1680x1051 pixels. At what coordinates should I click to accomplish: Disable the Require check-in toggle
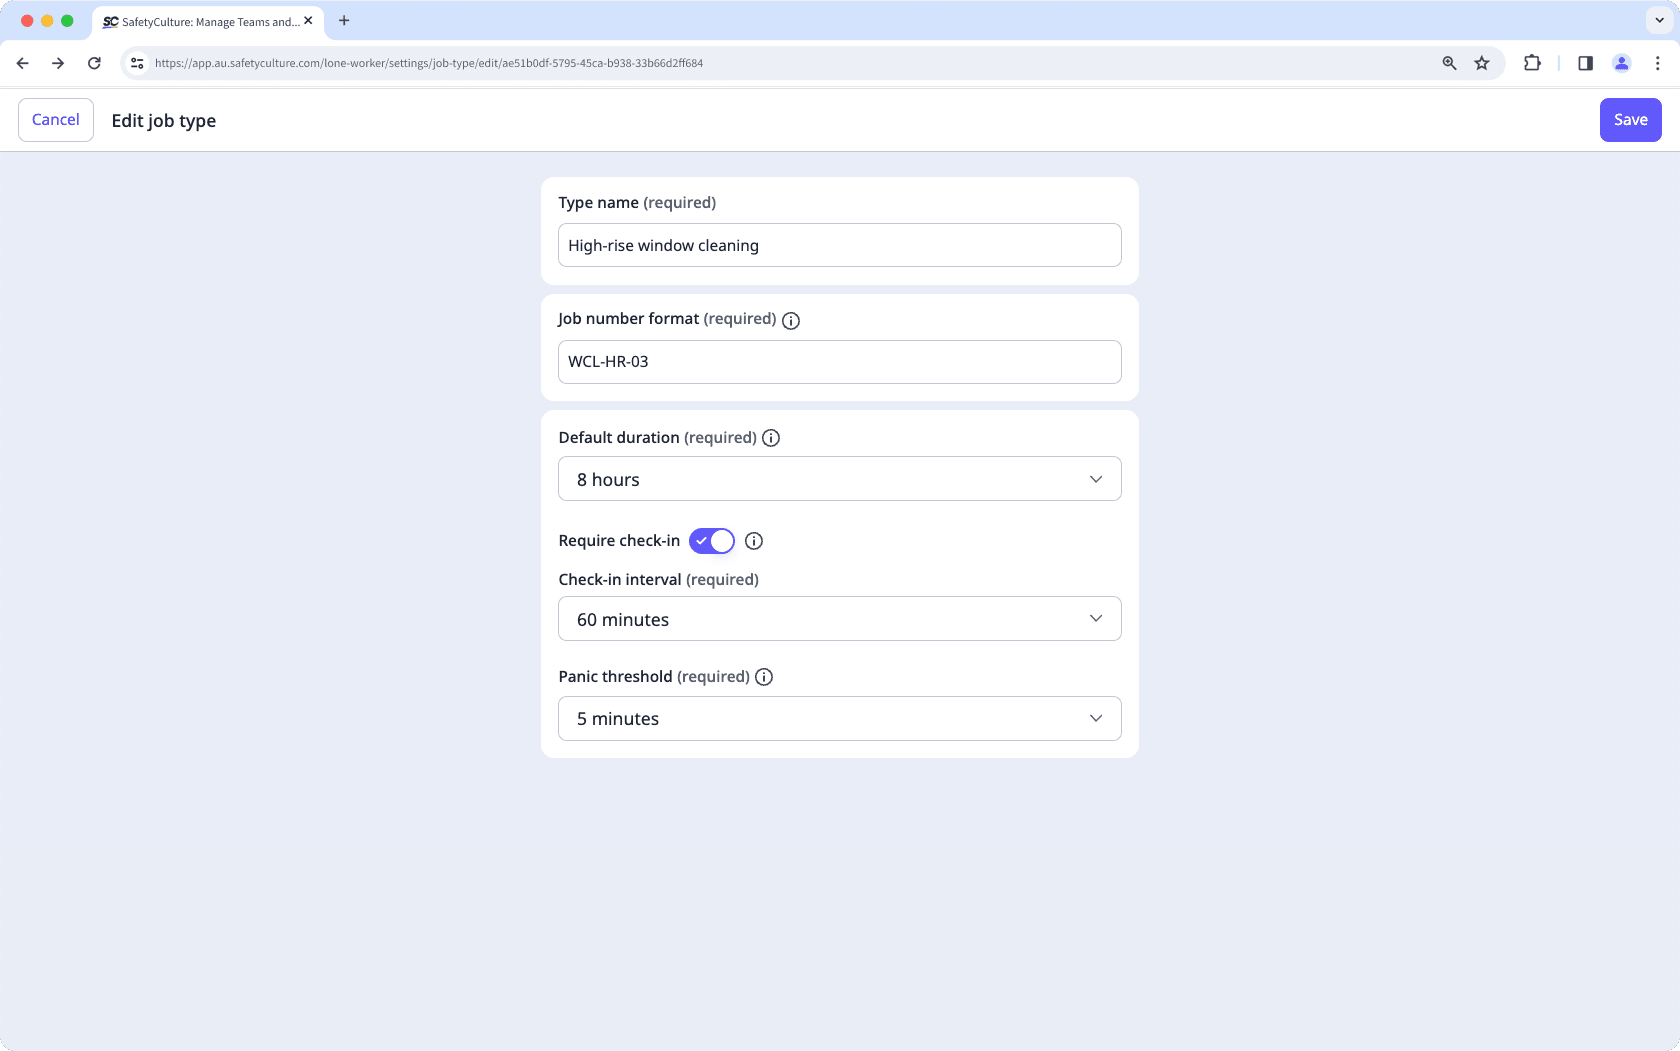(x=711, y=540)
